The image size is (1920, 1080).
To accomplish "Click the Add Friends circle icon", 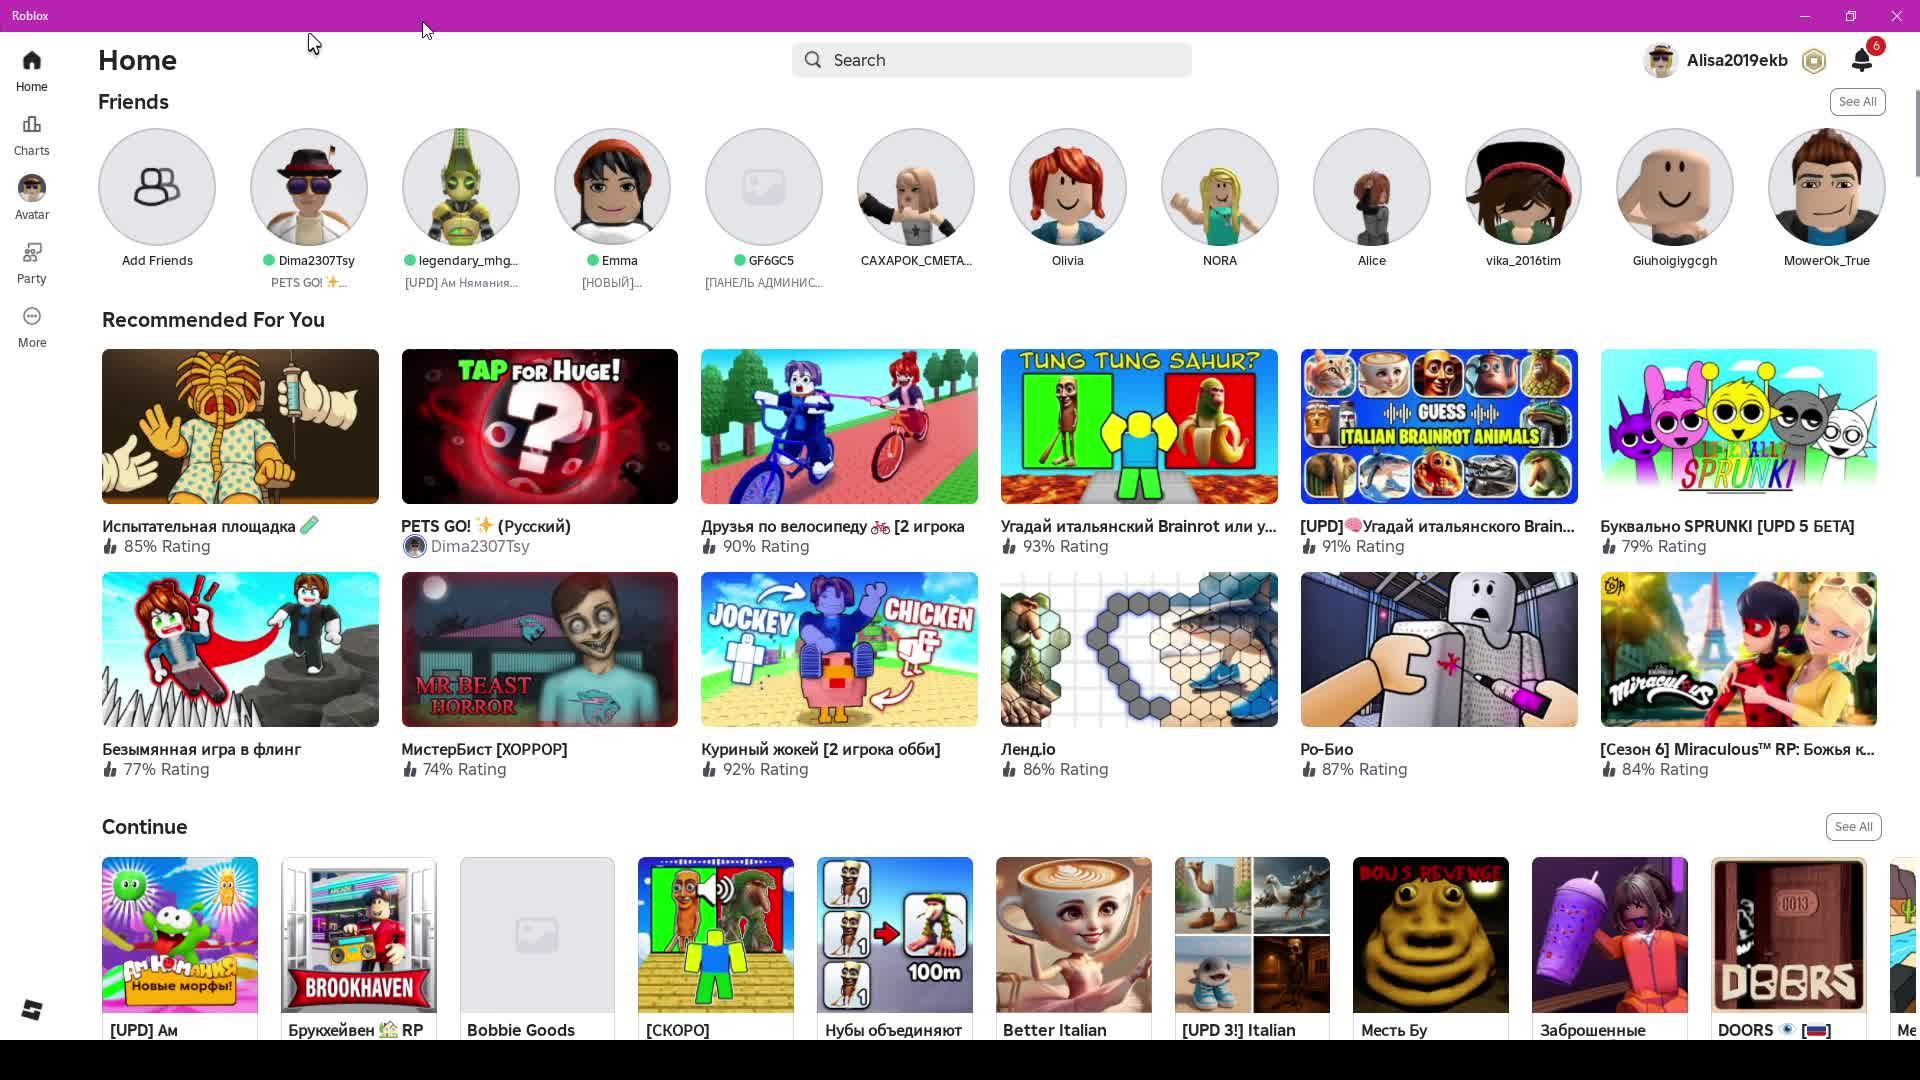I will (157, 187).
